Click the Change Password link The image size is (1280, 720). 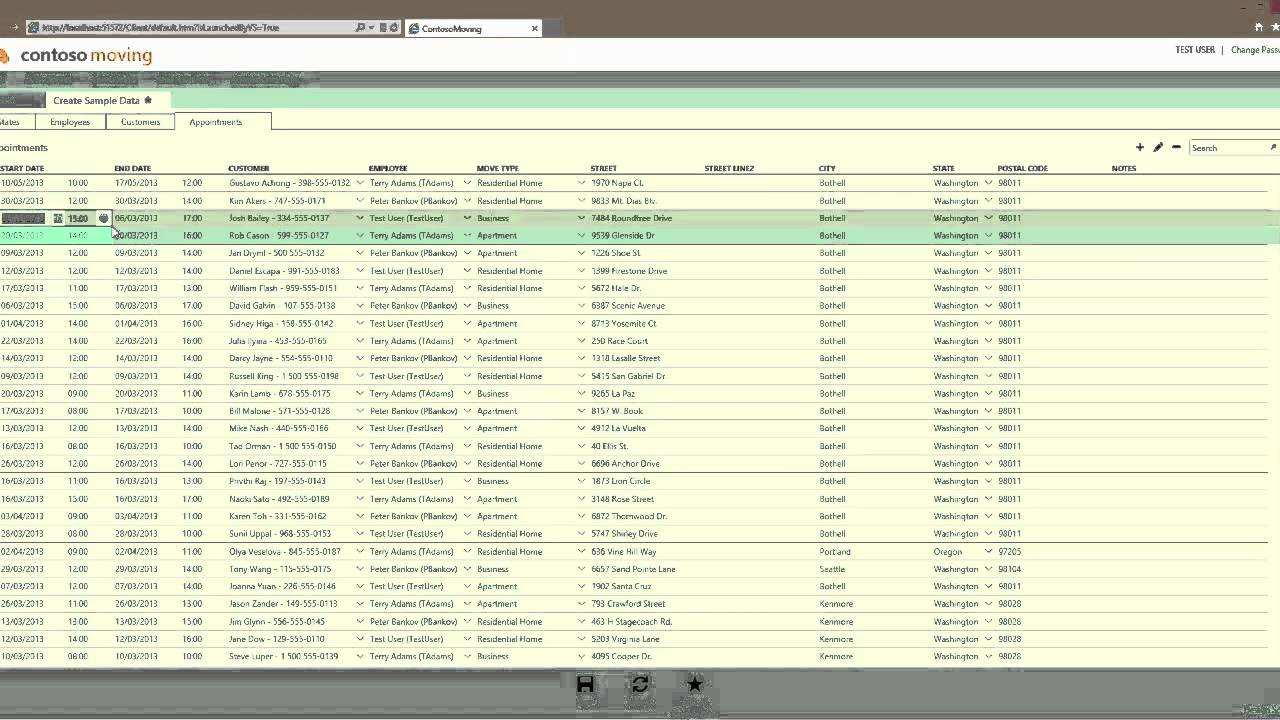pos(1255,50)
